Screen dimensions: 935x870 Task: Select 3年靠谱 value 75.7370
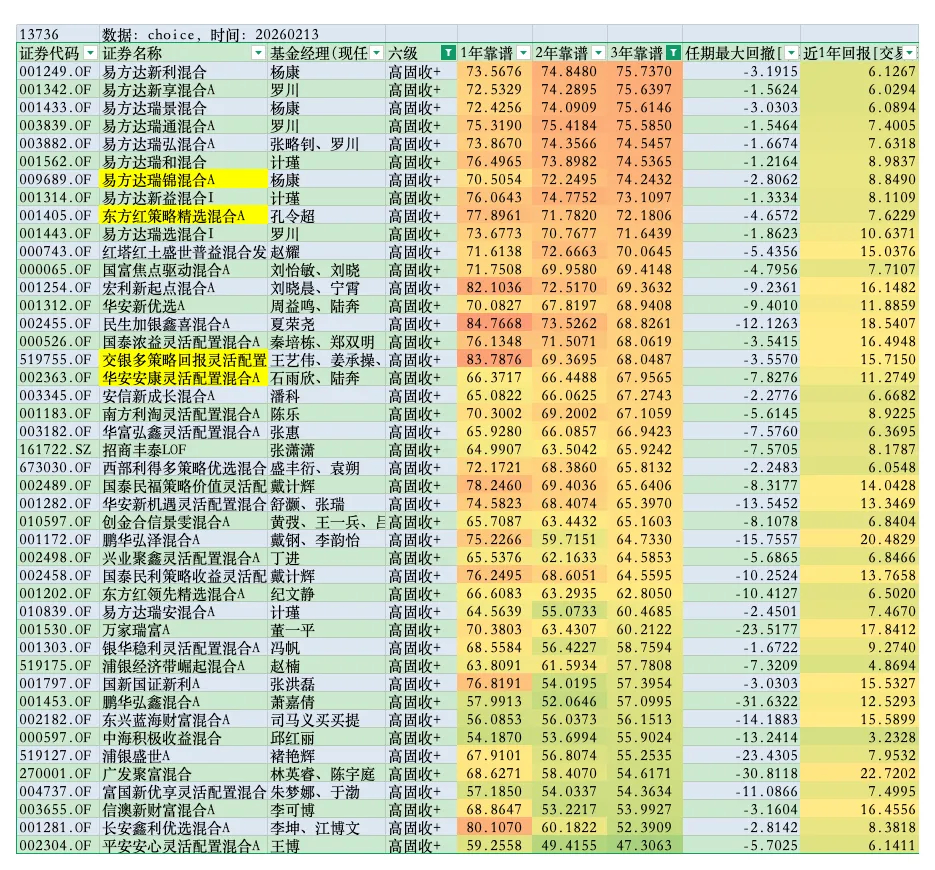tap(645, 72)
